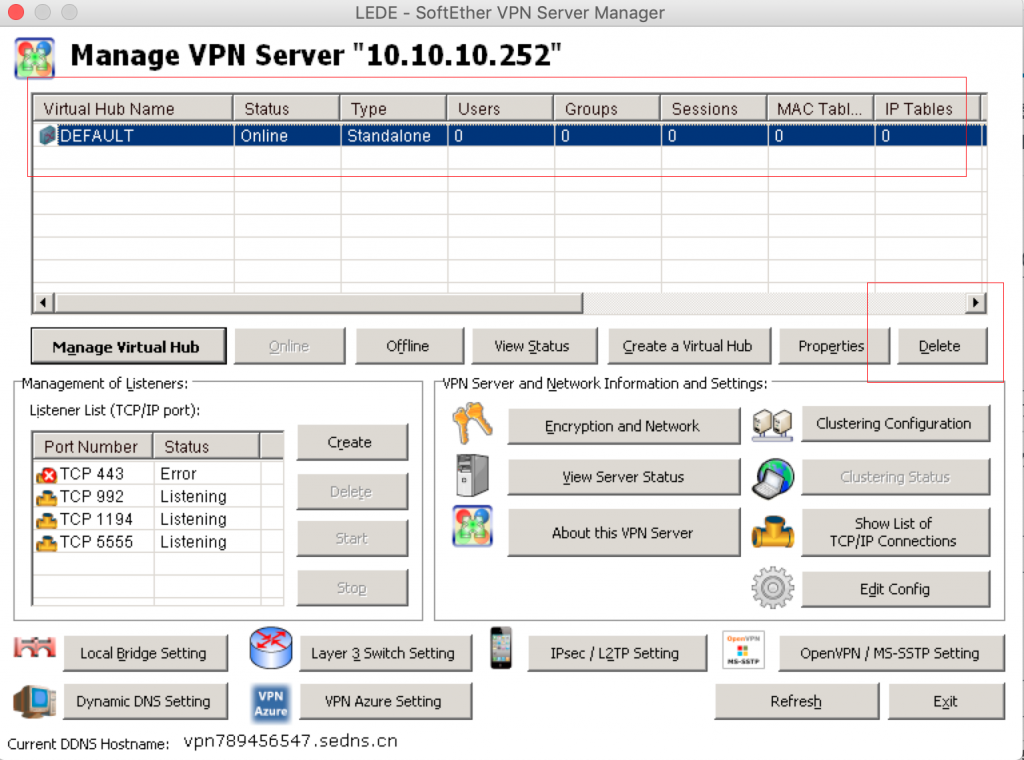The height and width of the screenshot is (760, 1024).
Task: Sort hubs by Type column header
Action: coord(393,109)
